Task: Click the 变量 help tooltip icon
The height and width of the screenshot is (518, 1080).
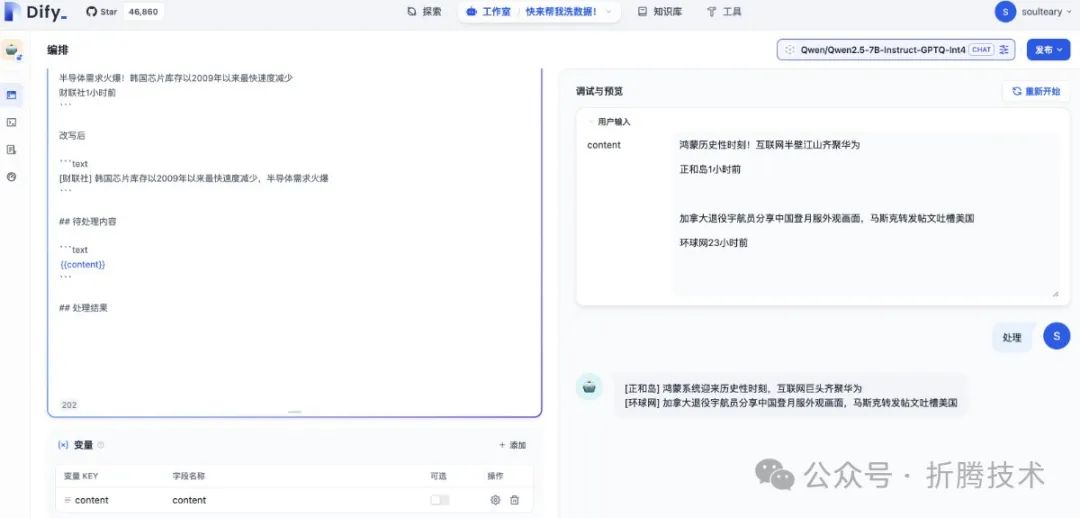Action: pyautogui.click(x=101, y=445)
